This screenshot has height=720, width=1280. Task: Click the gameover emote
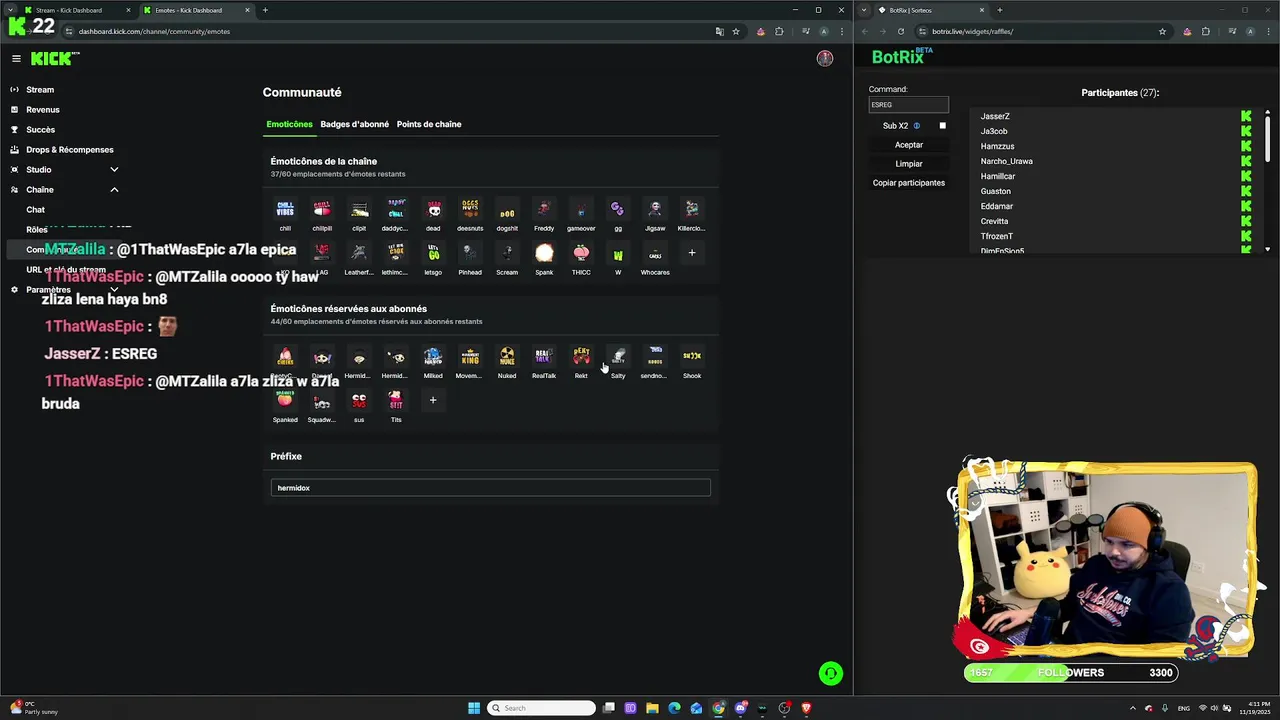(581, 209)
